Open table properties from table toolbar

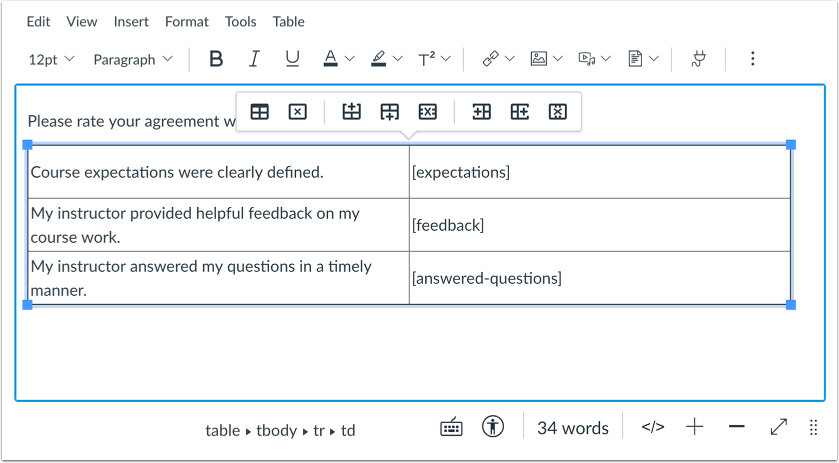260,112
